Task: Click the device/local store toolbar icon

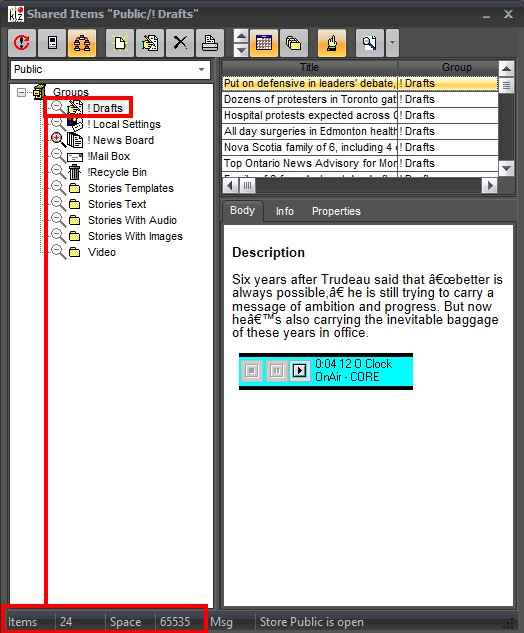Action: (x=52, y=43)
